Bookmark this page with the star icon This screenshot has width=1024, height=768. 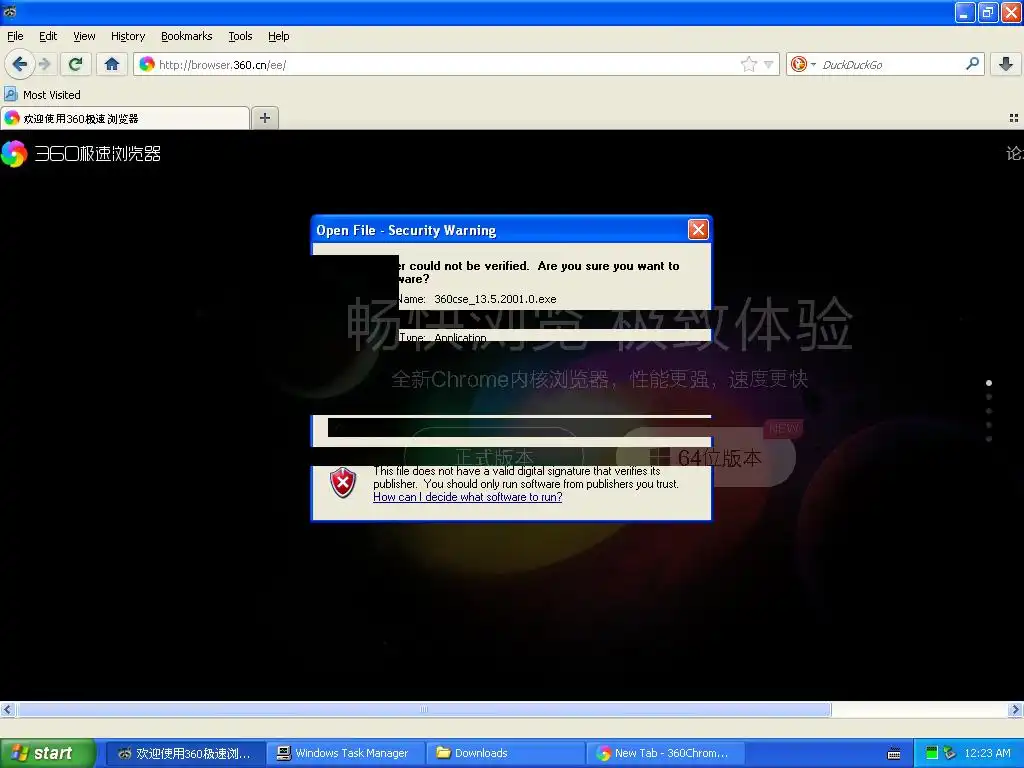(x=748, y=64)
